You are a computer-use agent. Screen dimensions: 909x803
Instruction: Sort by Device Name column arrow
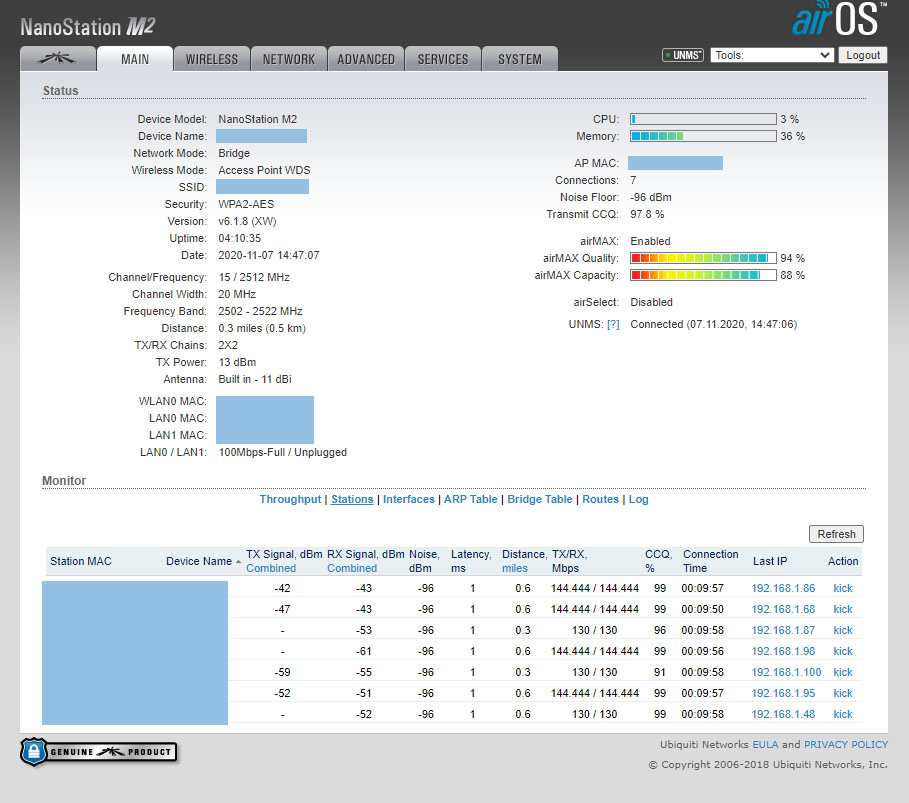pos(238,562)
